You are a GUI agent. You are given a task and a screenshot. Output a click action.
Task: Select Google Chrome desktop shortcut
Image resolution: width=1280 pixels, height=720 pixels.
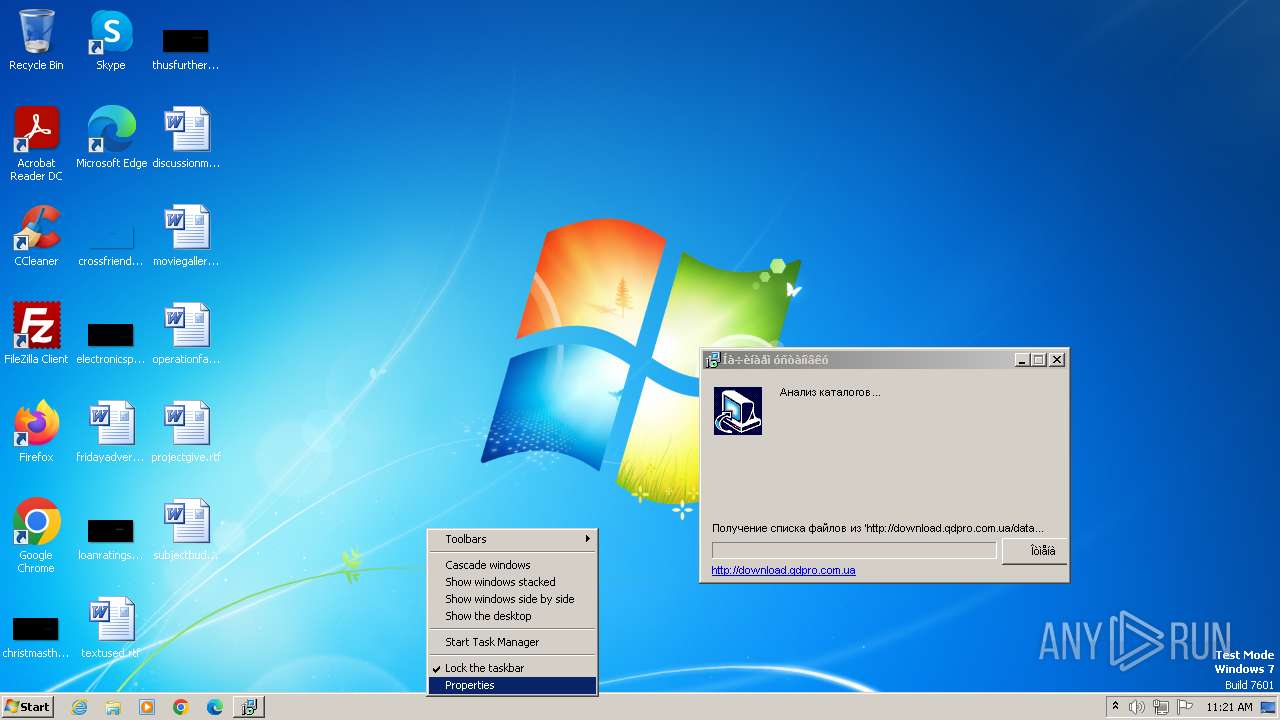tap(36, 536)
